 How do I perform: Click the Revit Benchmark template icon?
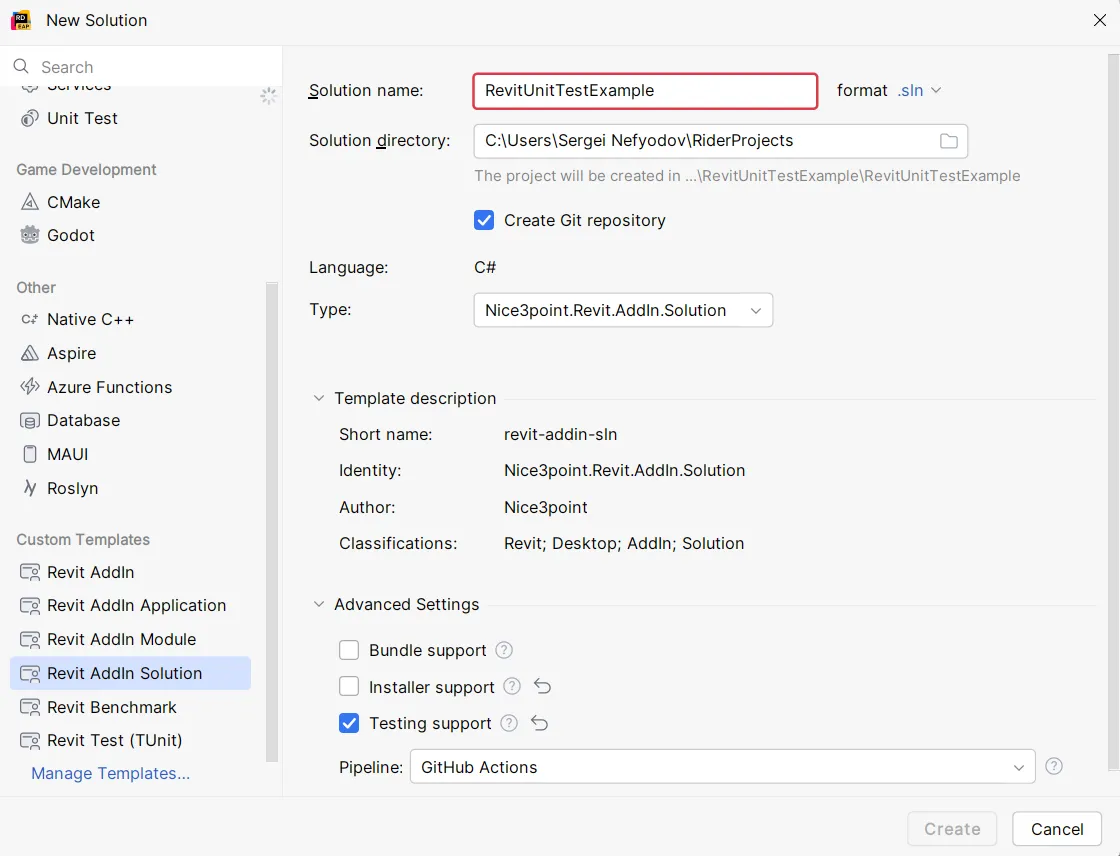pos(30,707)
